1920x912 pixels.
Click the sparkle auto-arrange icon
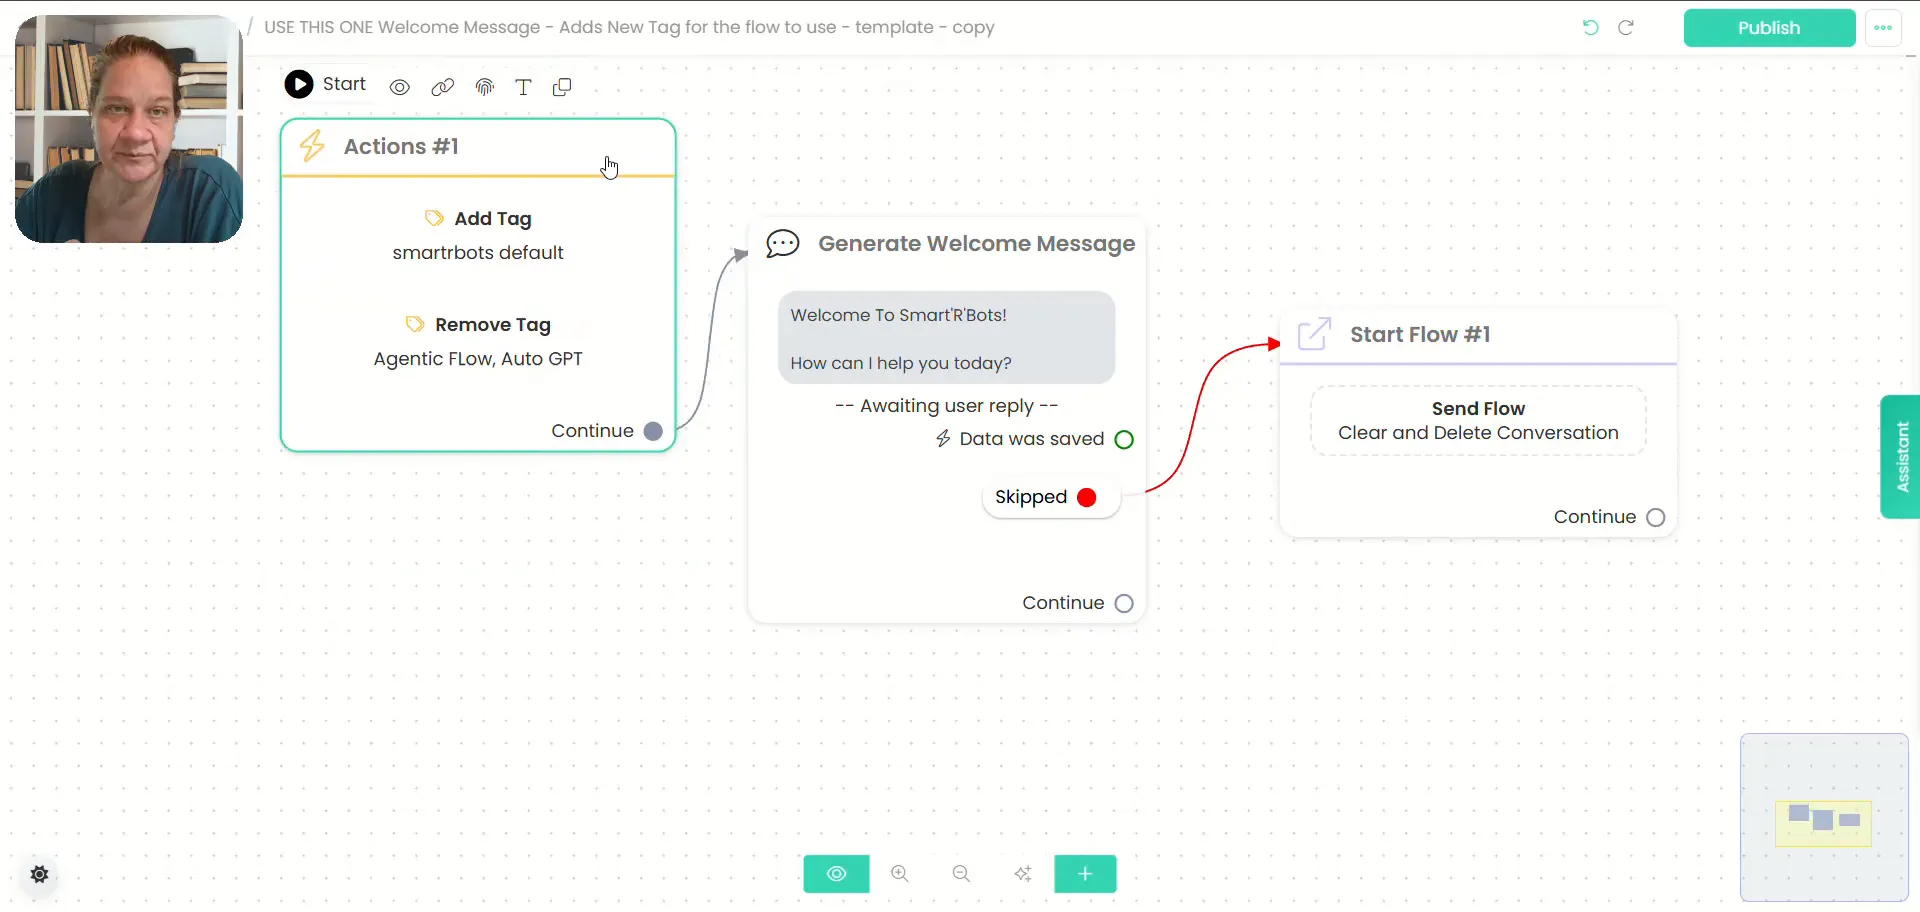[1023, 874]
